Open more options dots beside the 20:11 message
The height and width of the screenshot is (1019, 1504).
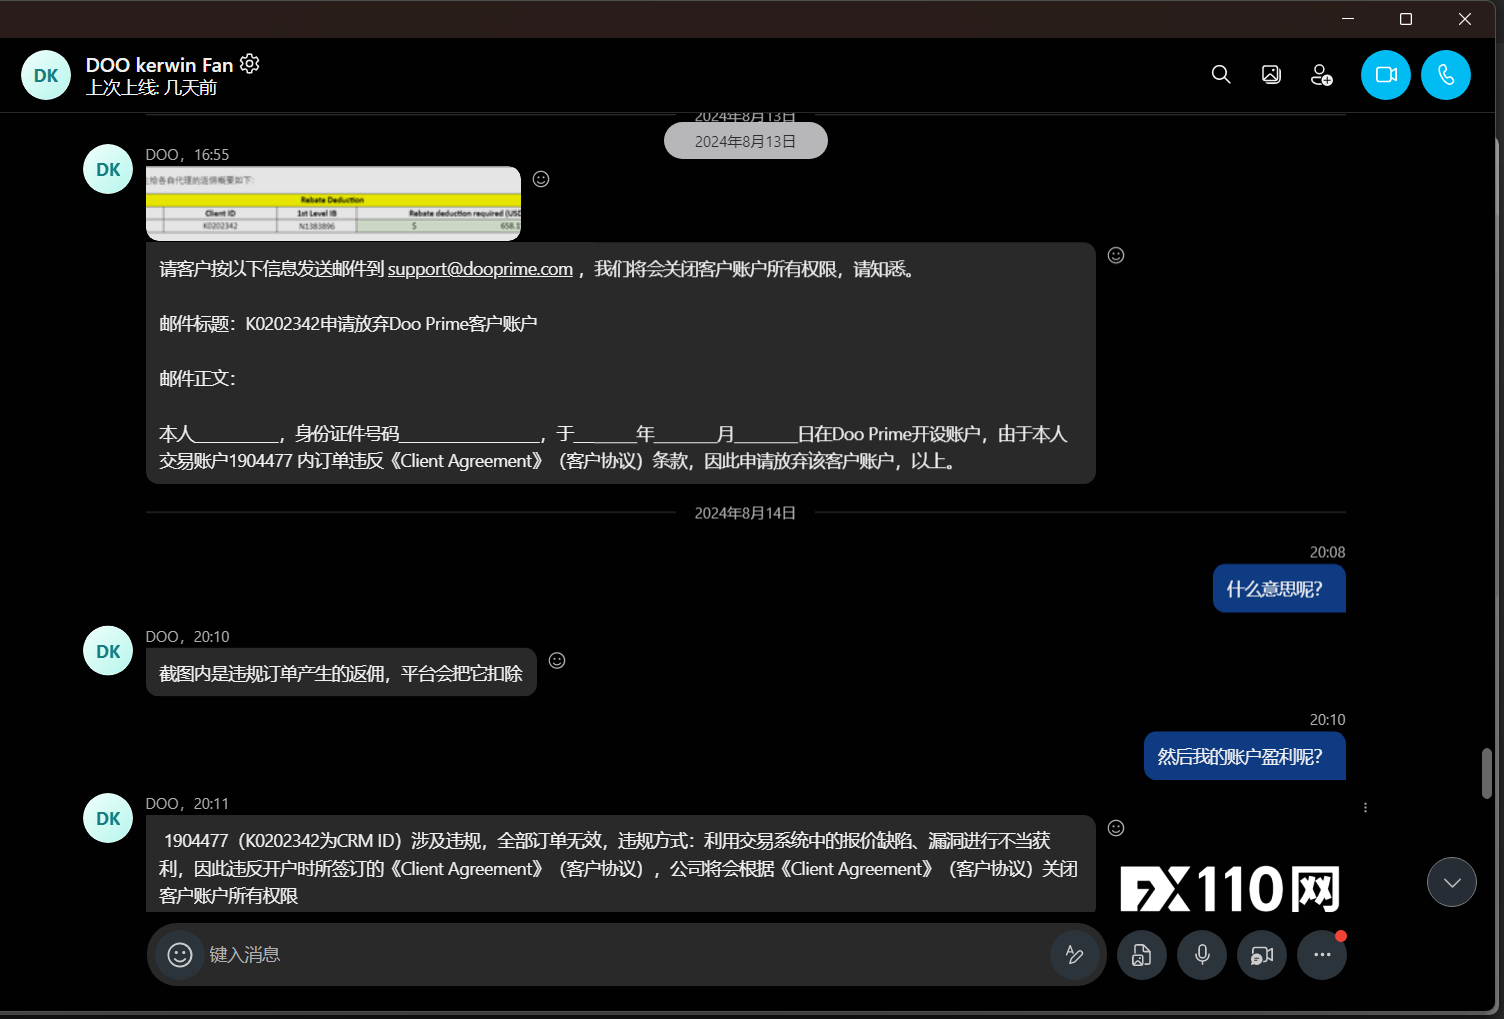(1365, 807)
